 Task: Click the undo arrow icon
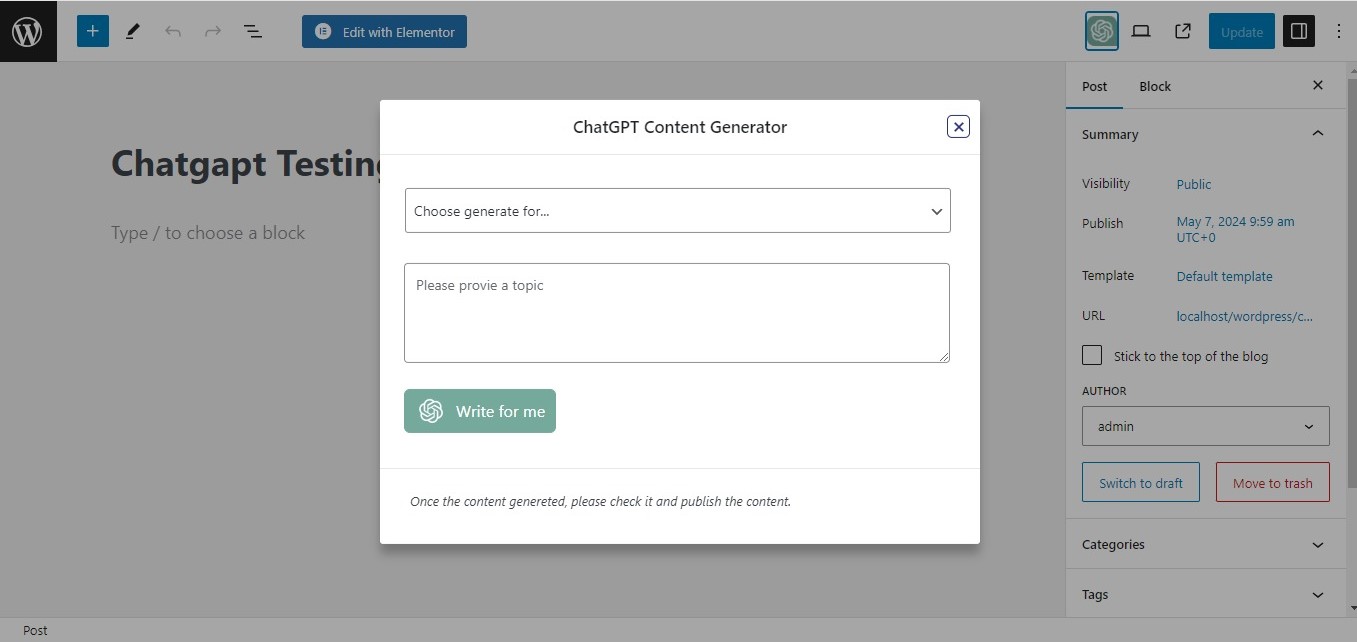(173, 31)
